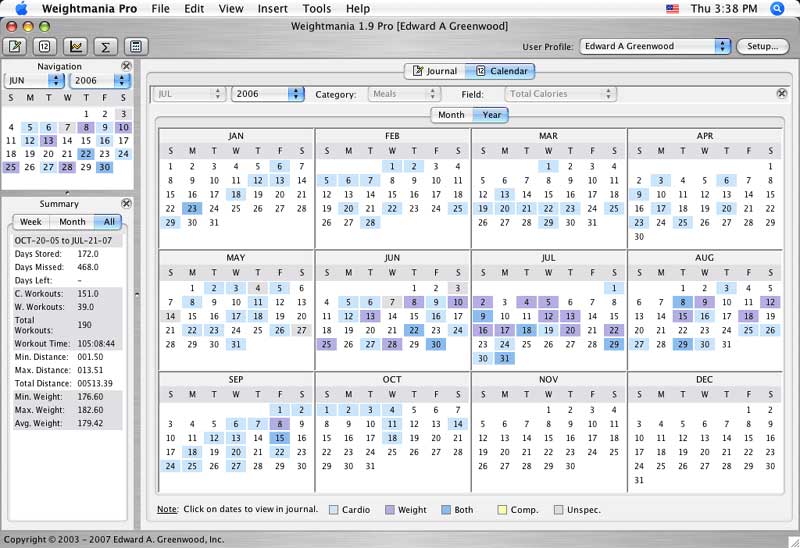Viewport: 800px width, 548px height.
Task: Click the Unspec. legend color swatch
Action: click(559, 510)
